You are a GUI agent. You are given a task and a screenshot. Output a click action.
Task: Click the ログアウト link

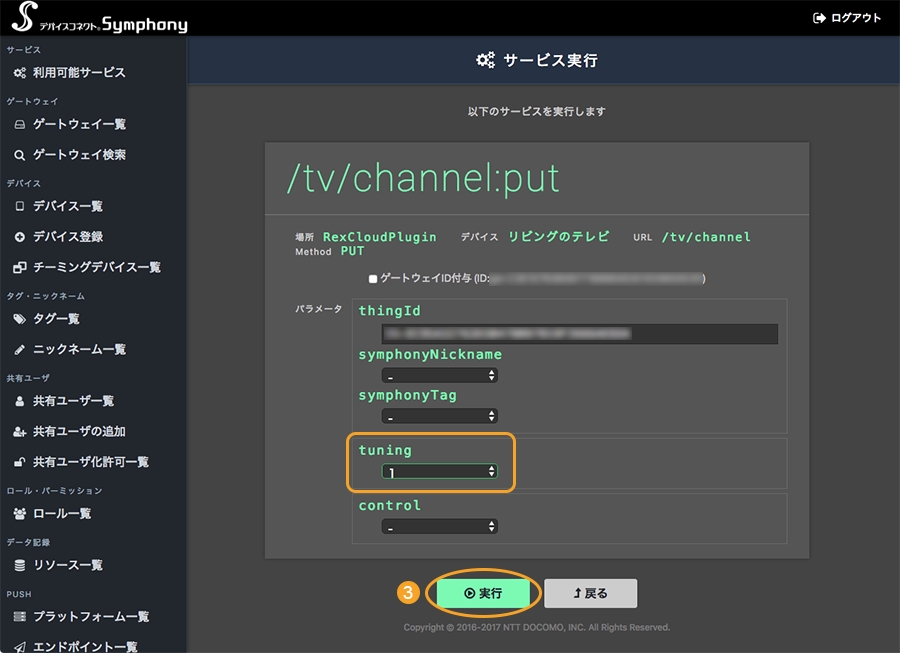pyautogui.click(x=847, y=18)
